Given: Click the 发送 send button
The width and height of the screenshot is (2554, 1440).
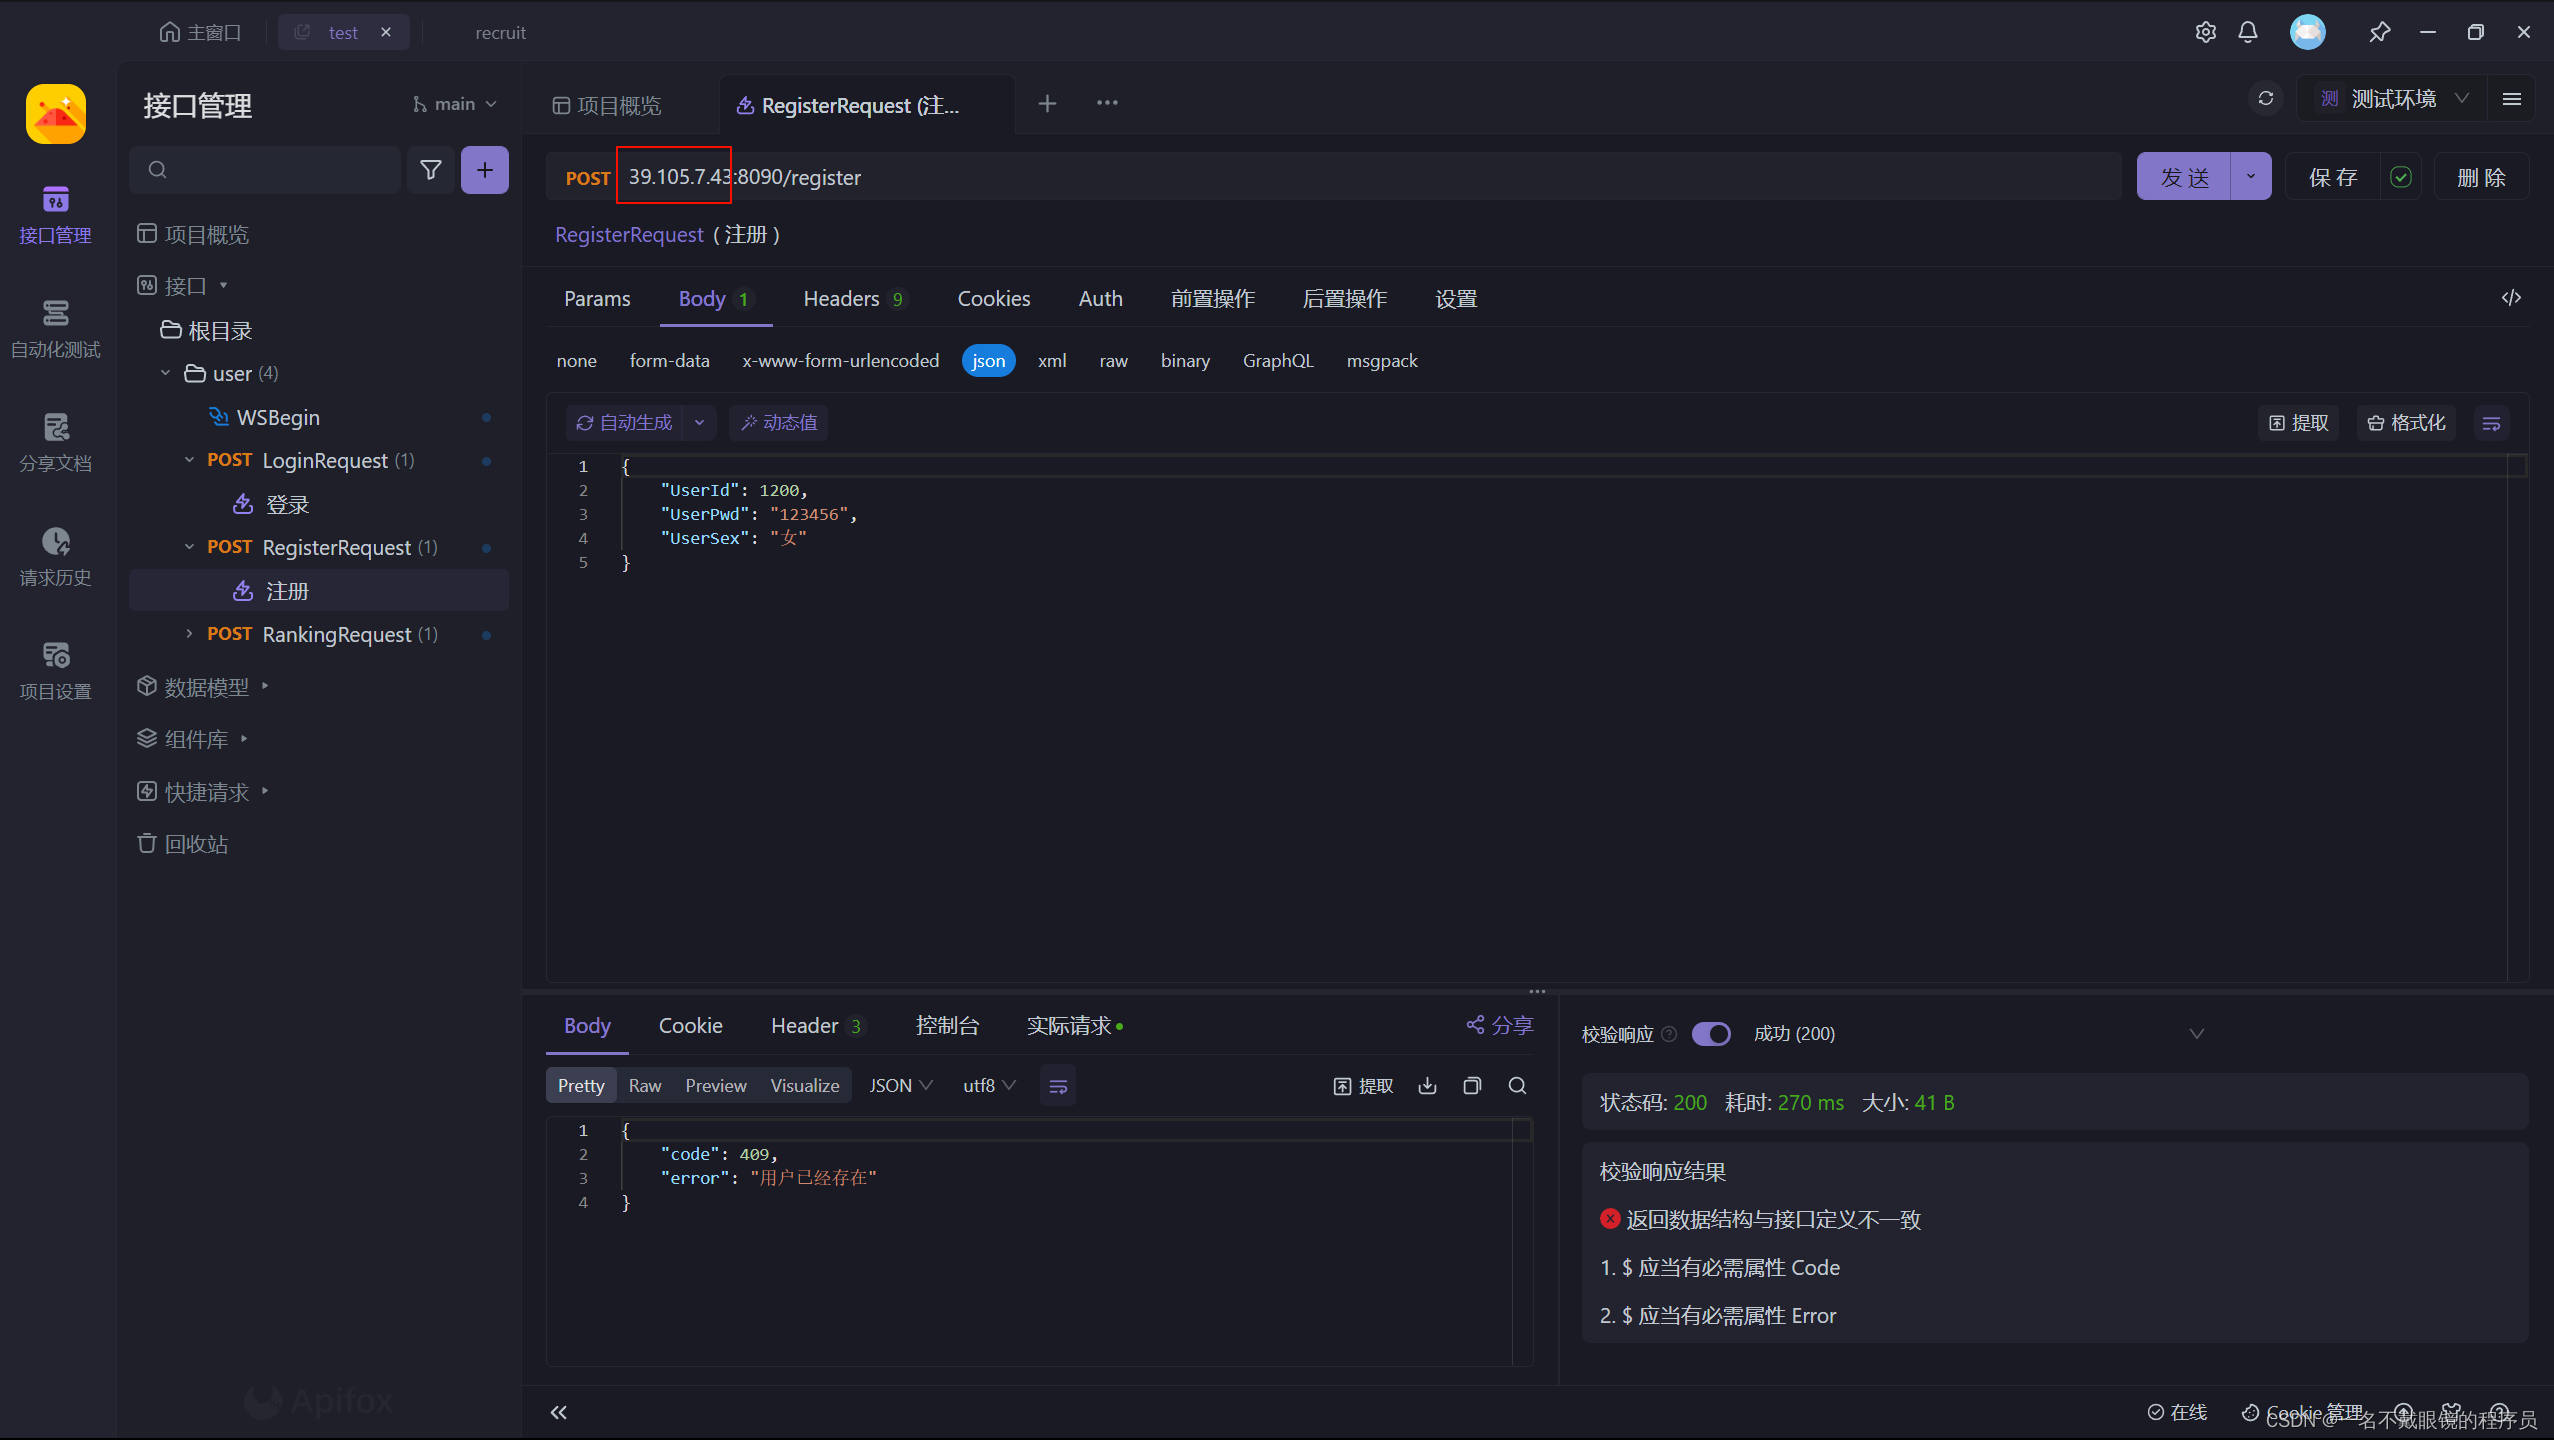Looking at the screenshot, I should pos(2184,177).
